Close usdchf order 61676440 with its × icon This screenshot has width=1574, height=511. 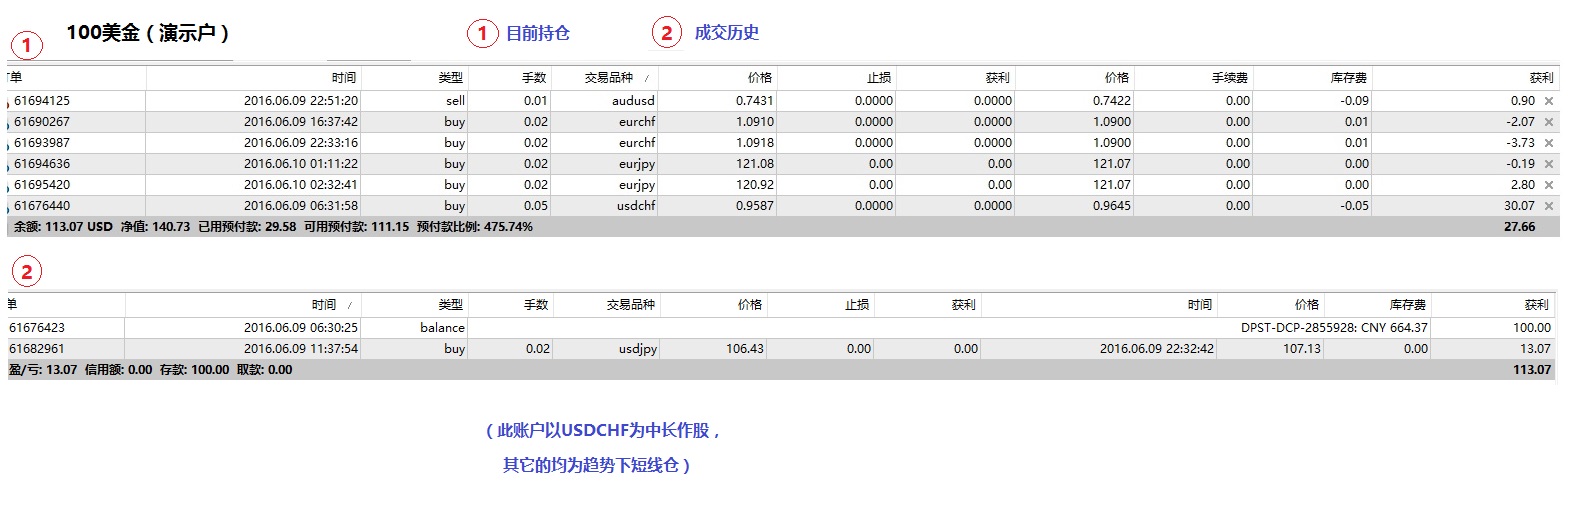pos(1549,206)
